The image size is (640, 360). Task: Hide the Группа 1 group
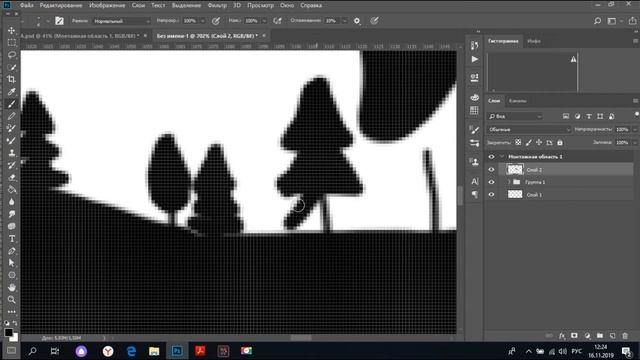[491, 182]
